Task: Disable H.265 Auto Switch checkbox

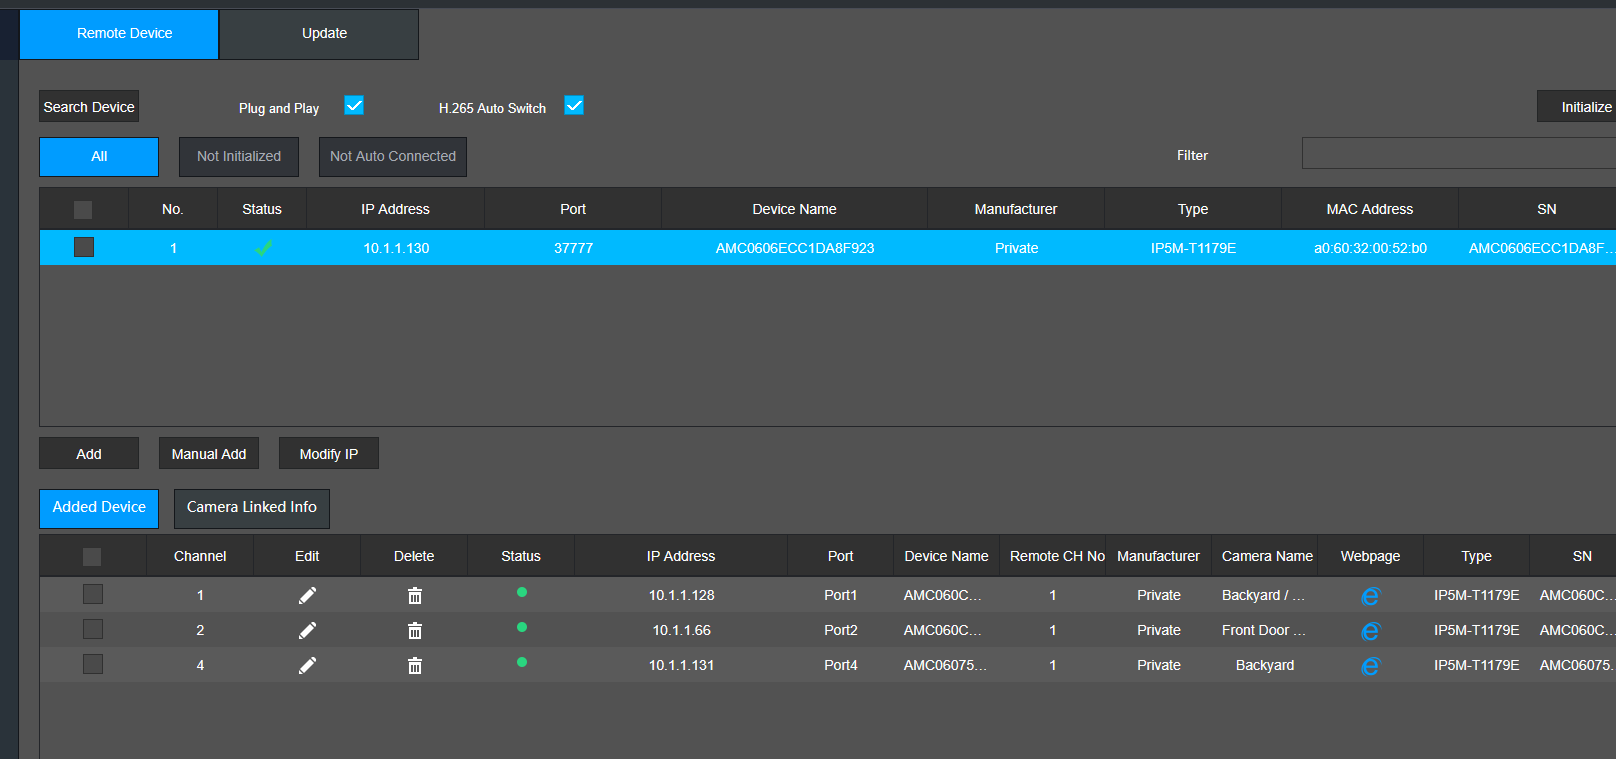Action: pyautogui.click(x=574, y=105)
